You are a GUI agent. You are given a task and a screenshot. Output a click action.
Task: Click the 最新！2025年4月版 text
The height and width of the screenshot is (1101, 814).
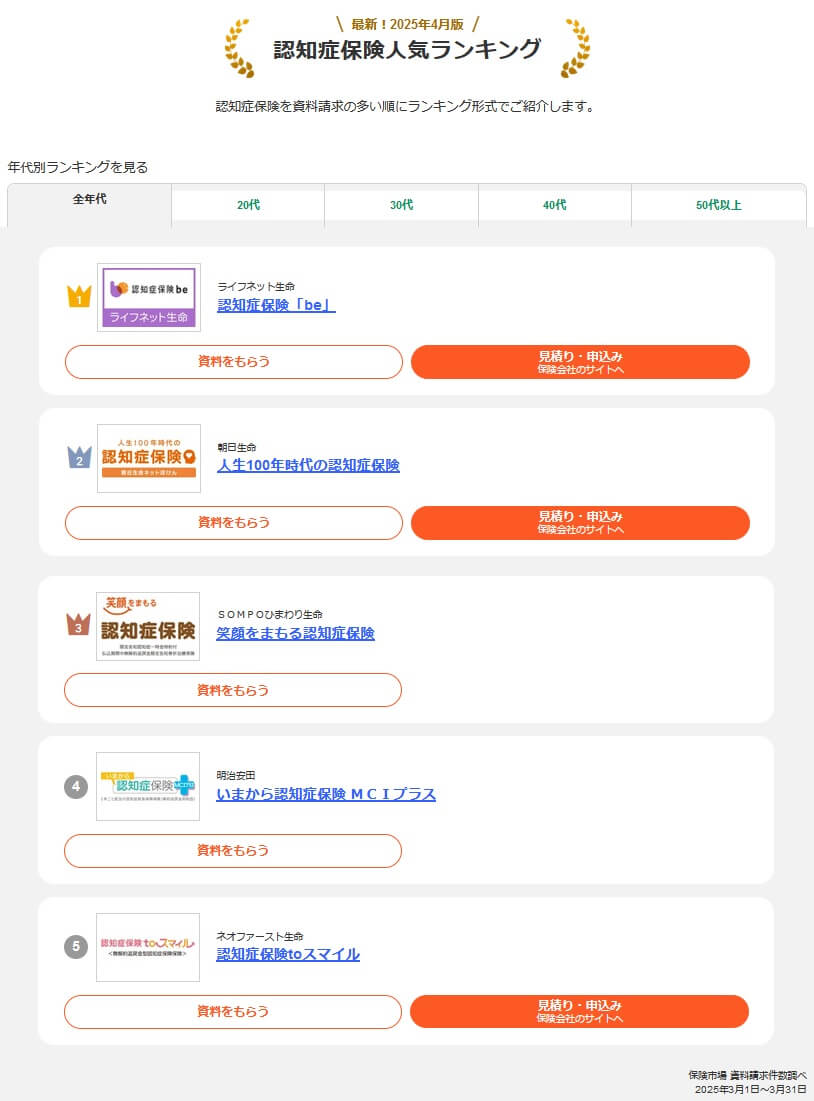[x=407, y=25]
